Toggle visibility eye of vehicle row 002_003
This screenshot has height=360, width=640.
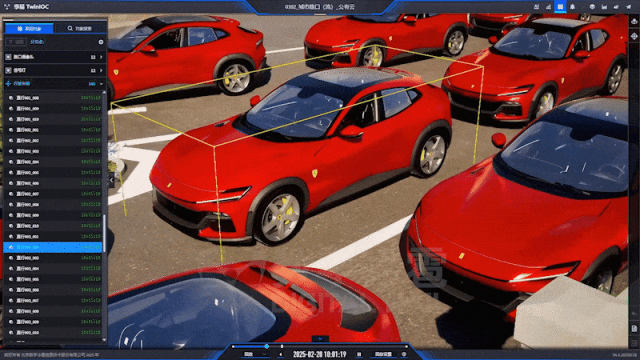click(x=11, y=151)
